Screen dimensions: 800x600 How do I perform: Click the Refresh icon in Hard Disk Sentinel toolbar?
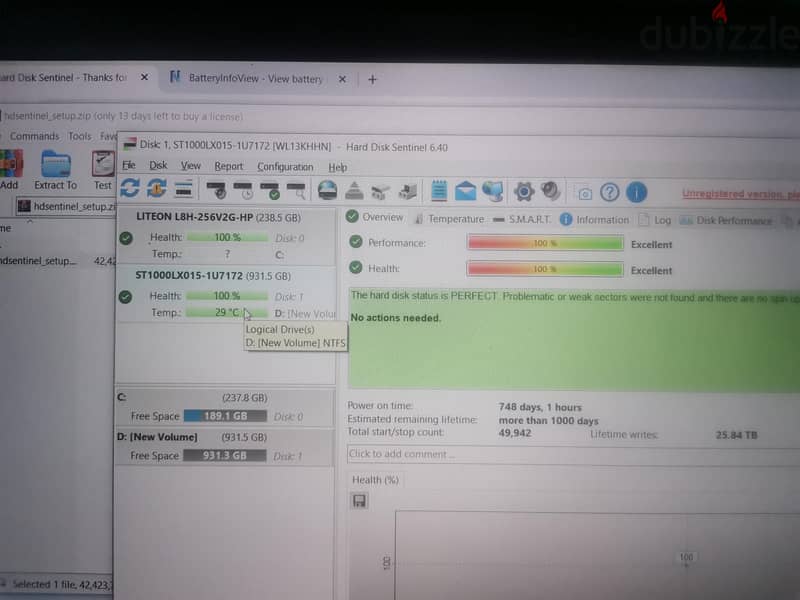coord(130,188)
